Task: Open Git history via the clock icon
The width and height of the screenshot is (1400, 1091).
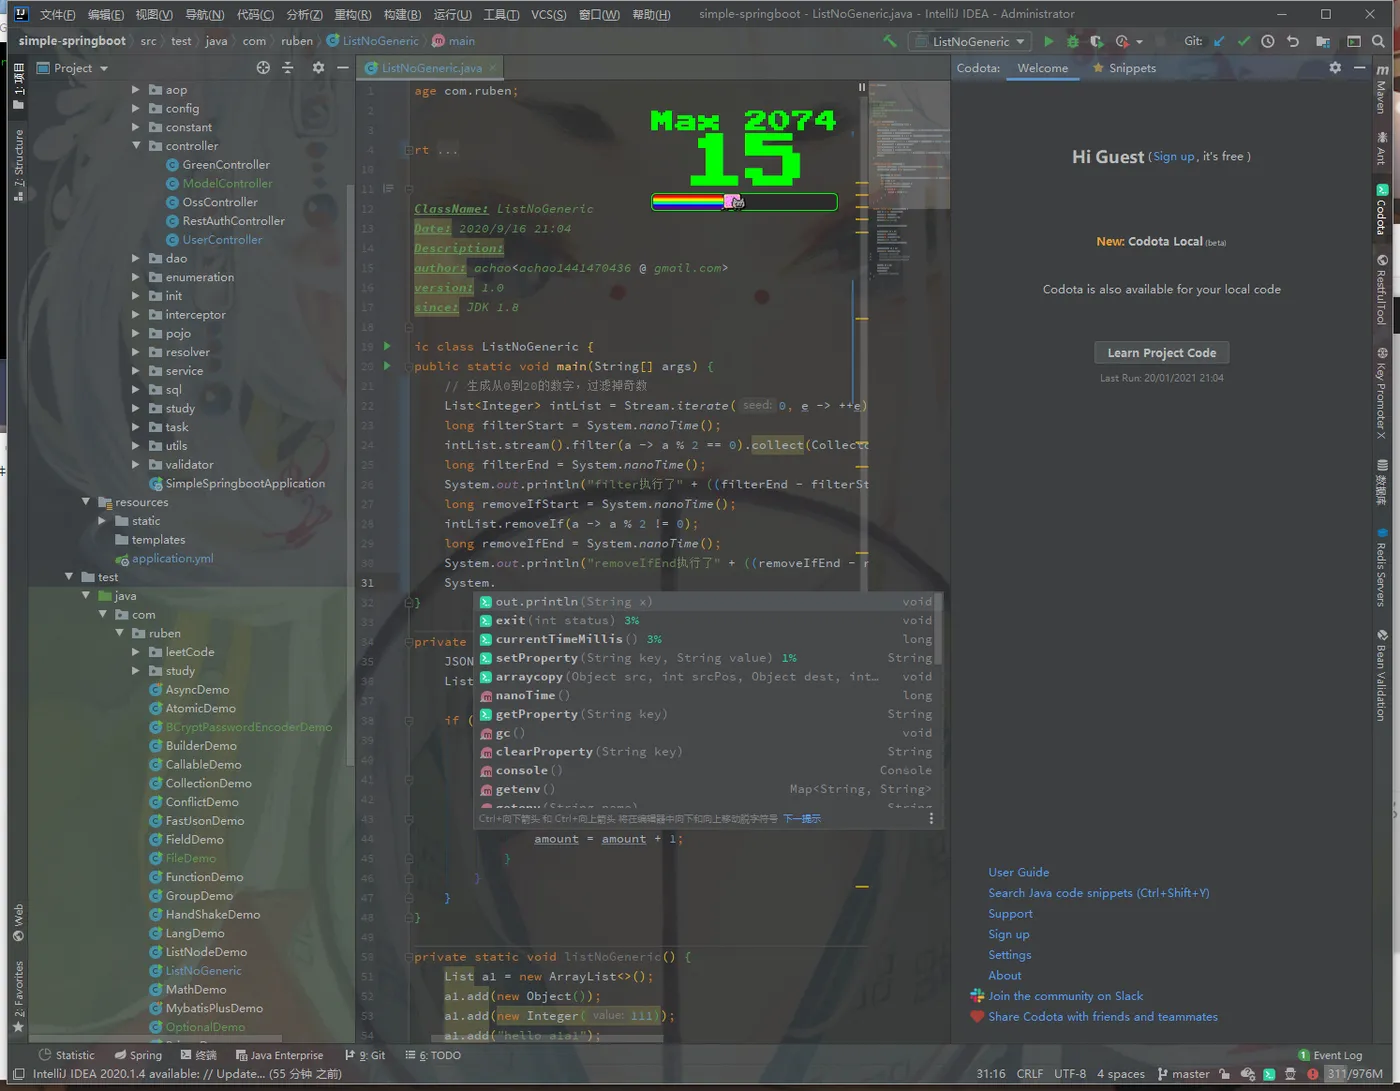Action: [x=1267, y=41]
